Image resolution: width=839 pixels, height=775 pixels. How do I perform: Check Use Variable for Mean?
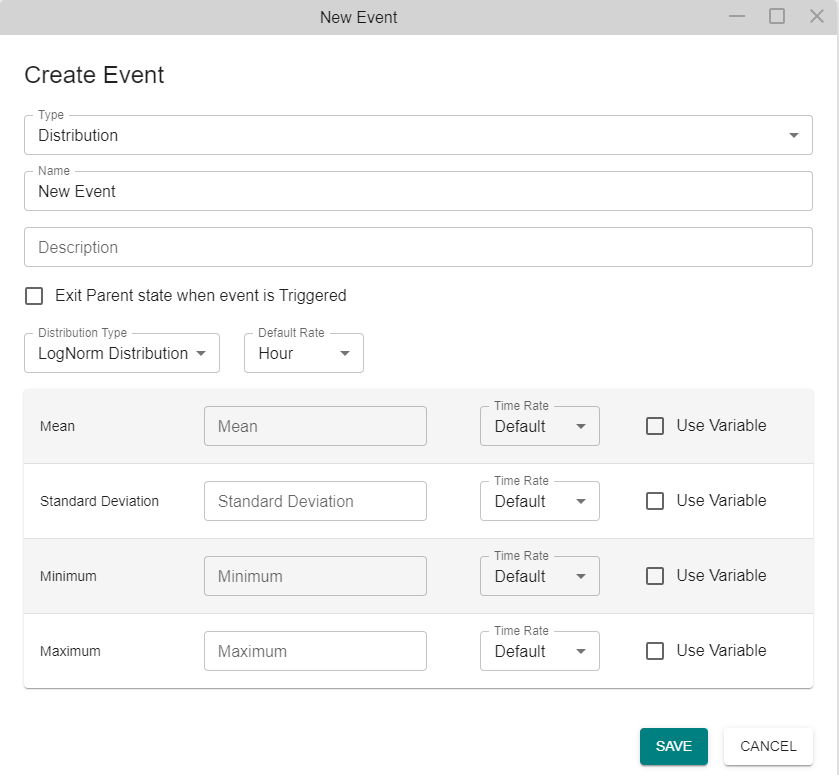click(655, 426)
